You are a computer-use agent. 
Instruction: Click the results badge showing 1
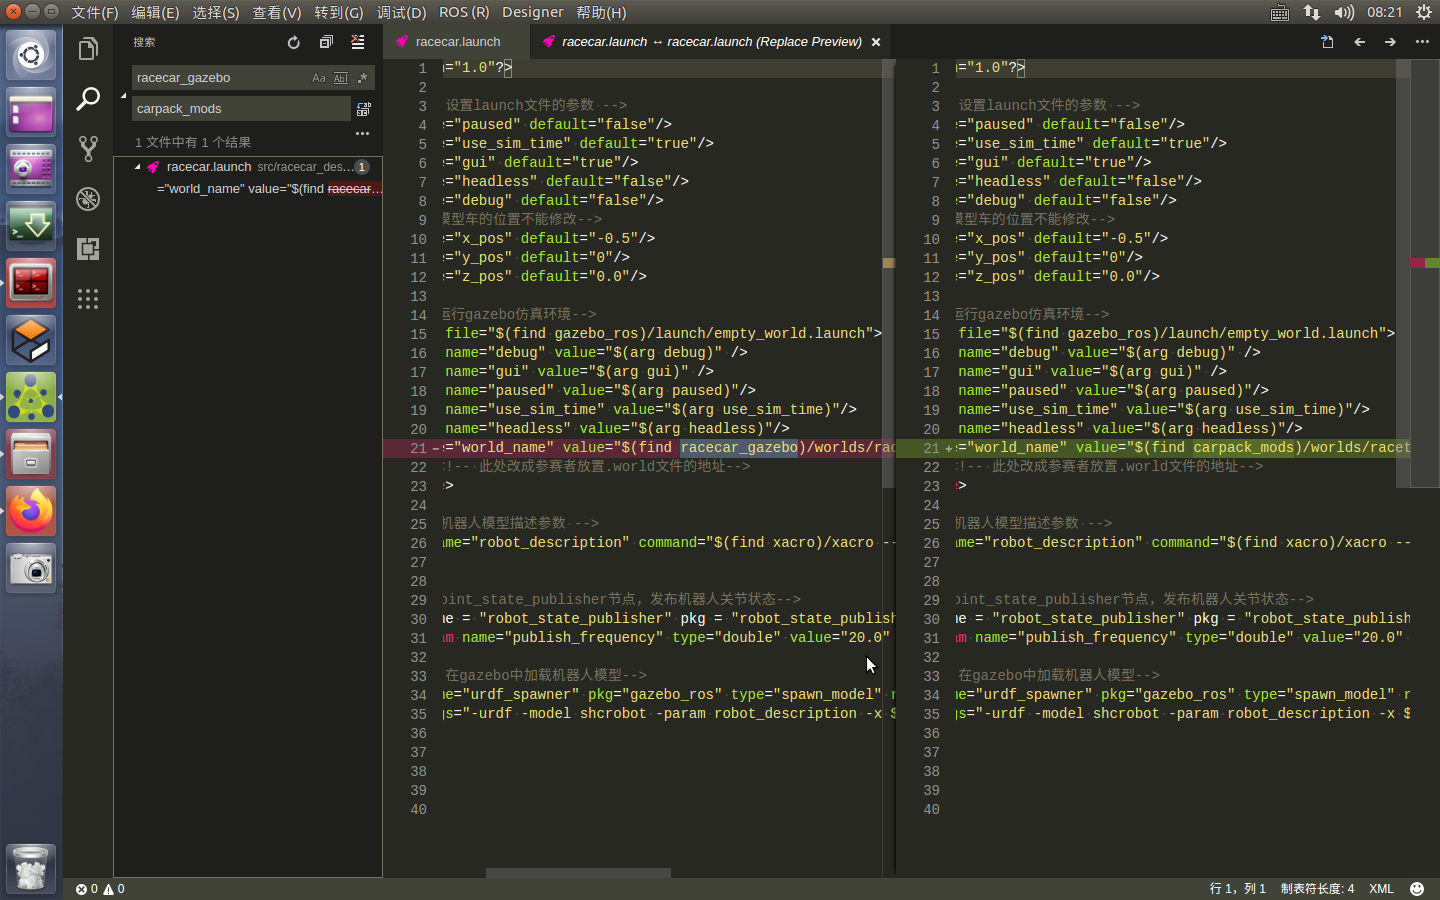tap(362, 167)
